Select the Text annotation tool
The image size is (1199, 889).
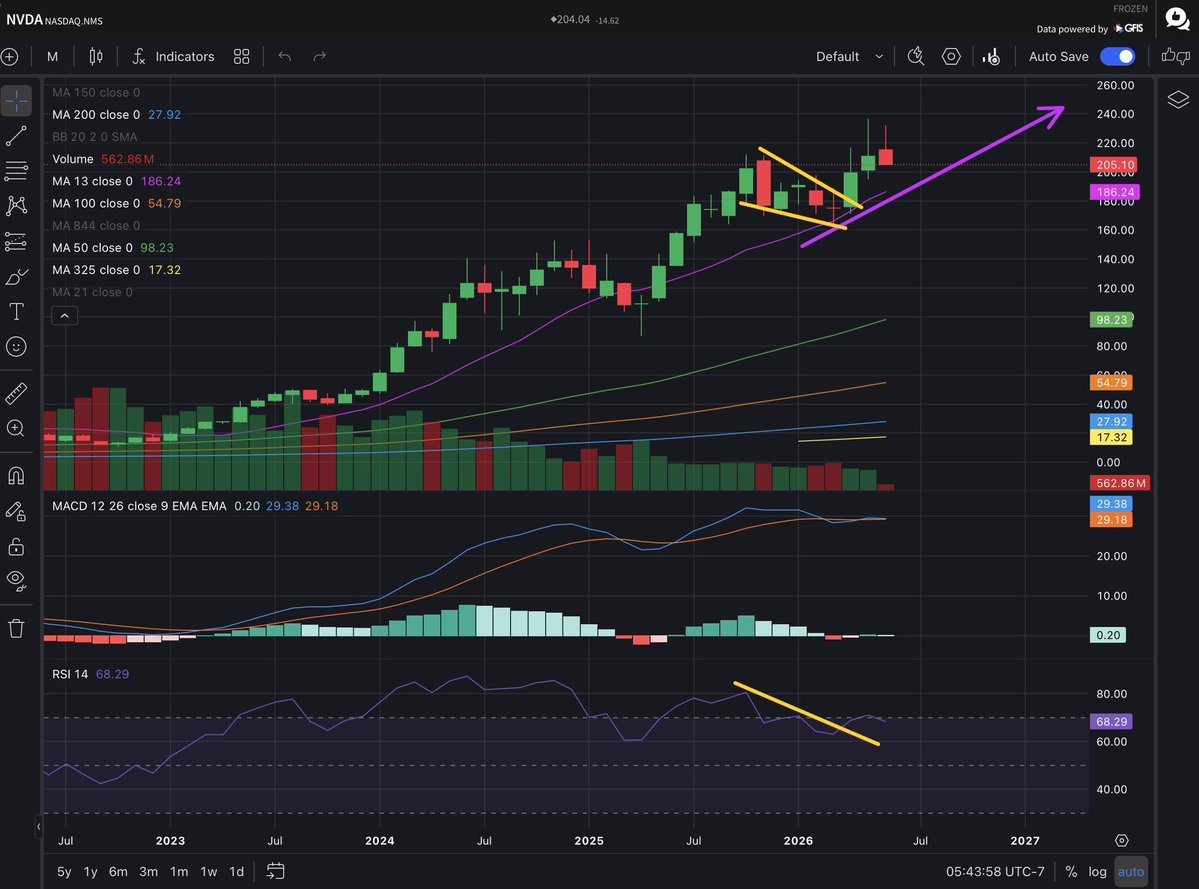pos(16,311)
